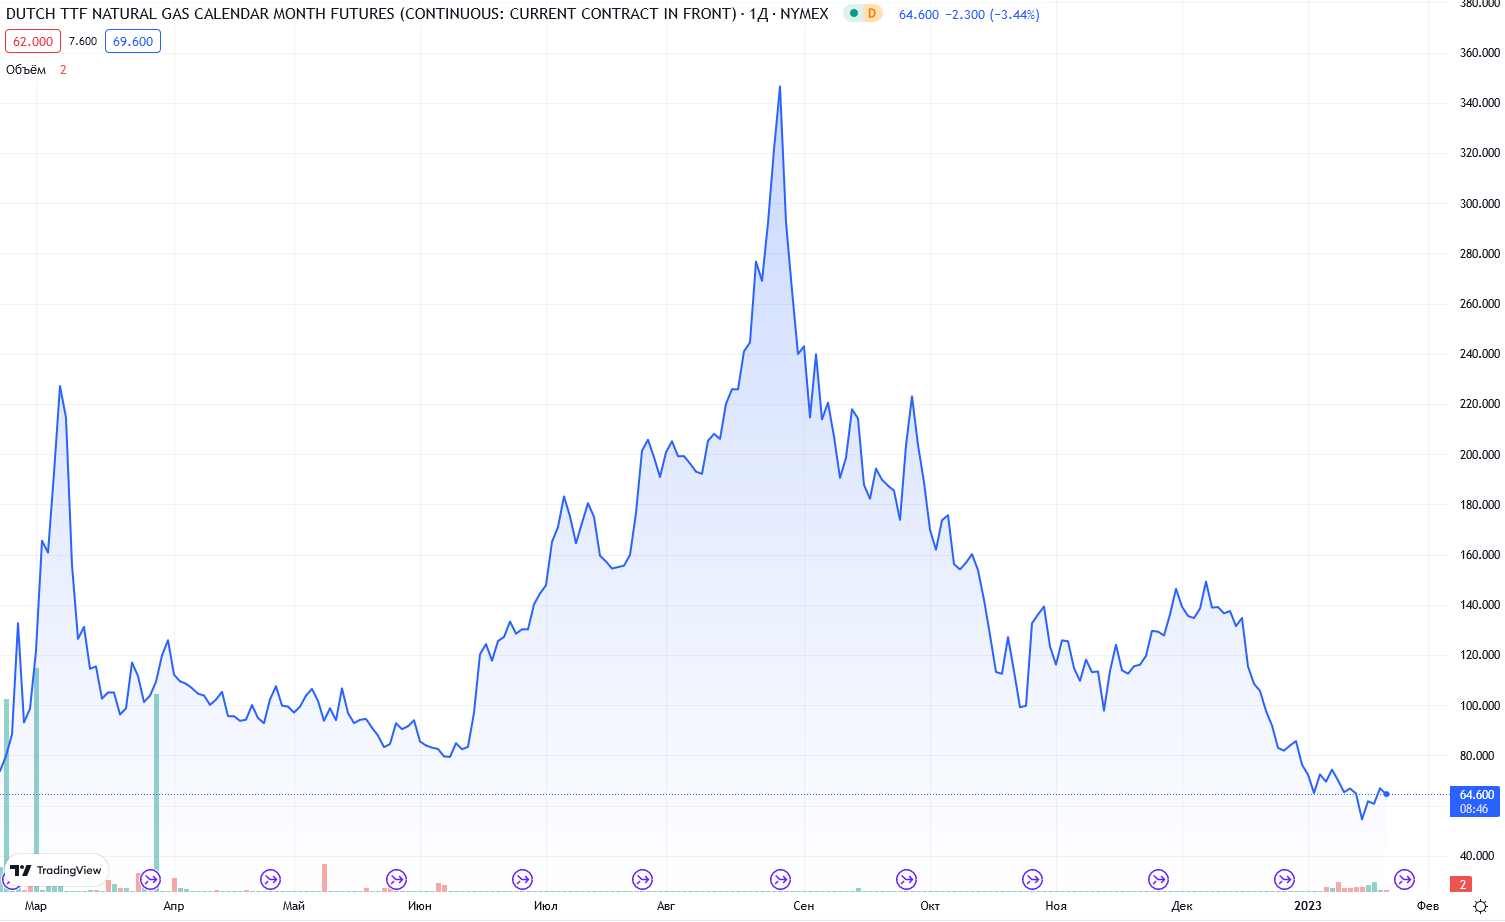The height and width of the screenshot is (922, 1505).
Task: Open chart settings gear icon
Action: [1480, 906]
